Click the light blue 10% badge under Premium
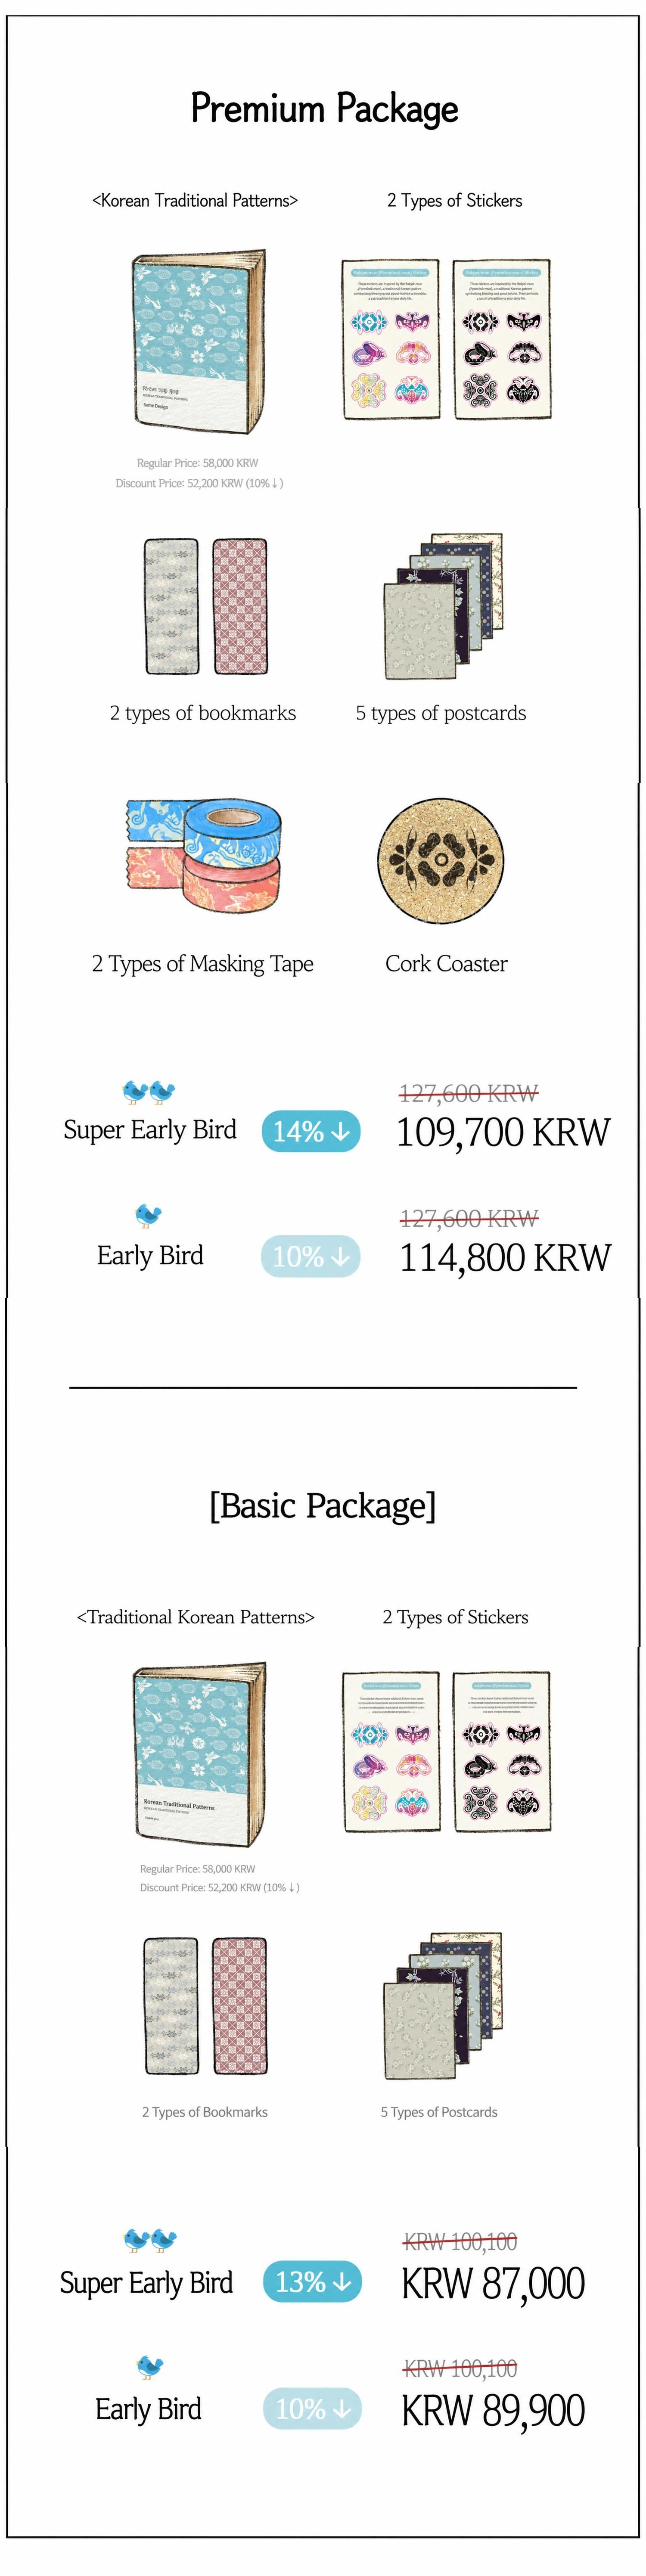 [x=311, y=1256]
